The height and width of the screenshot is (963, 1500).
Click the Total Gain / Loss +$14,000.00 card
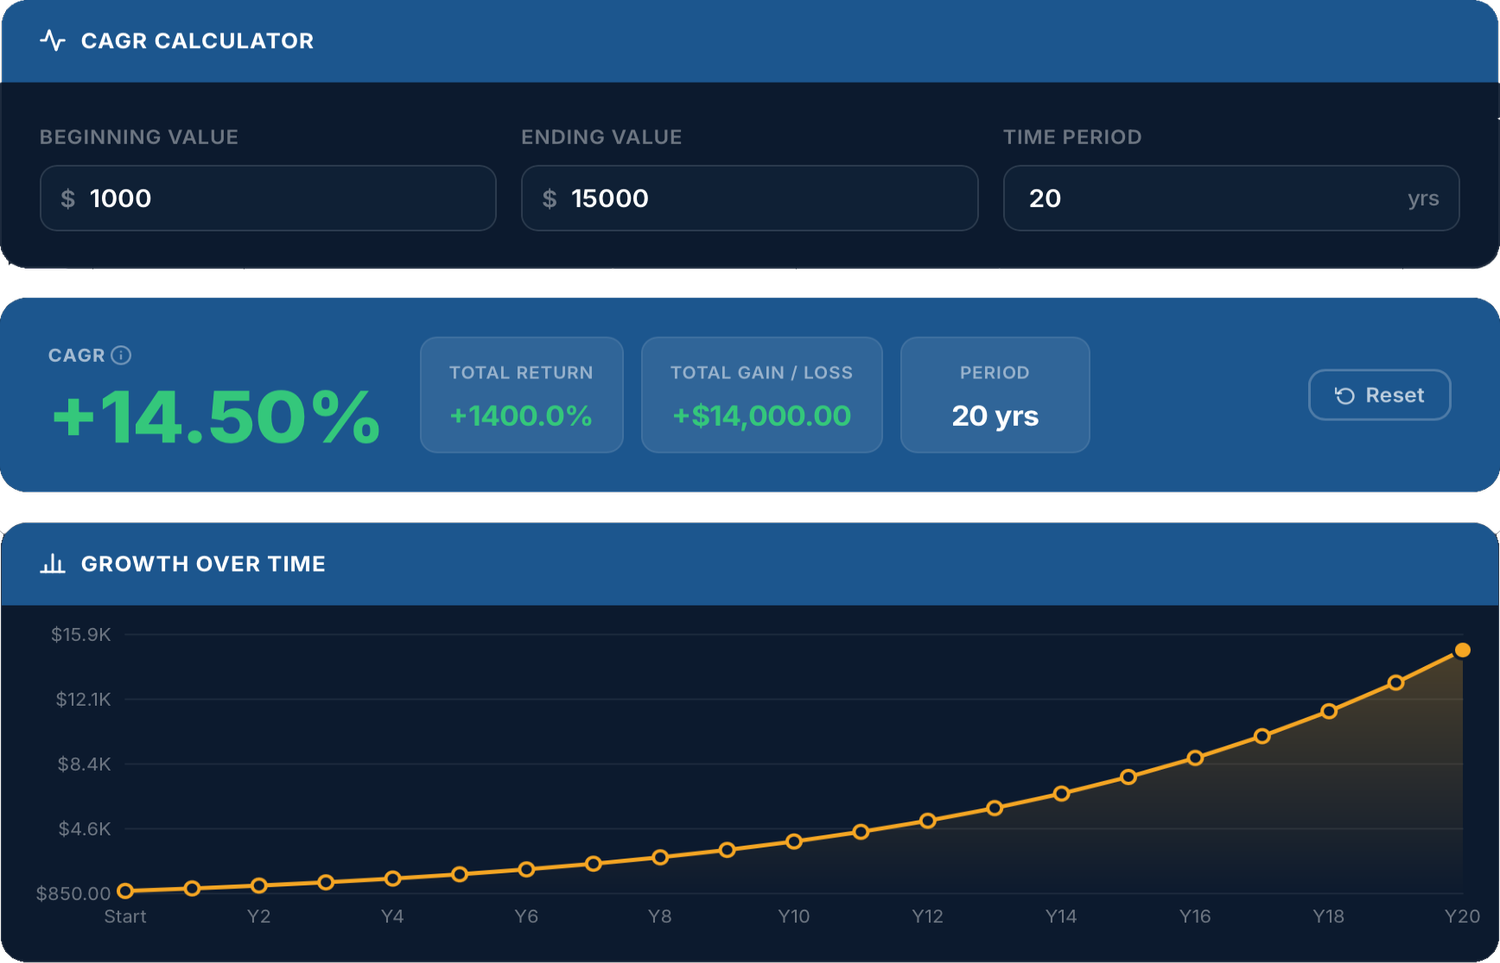click(762, 395)
